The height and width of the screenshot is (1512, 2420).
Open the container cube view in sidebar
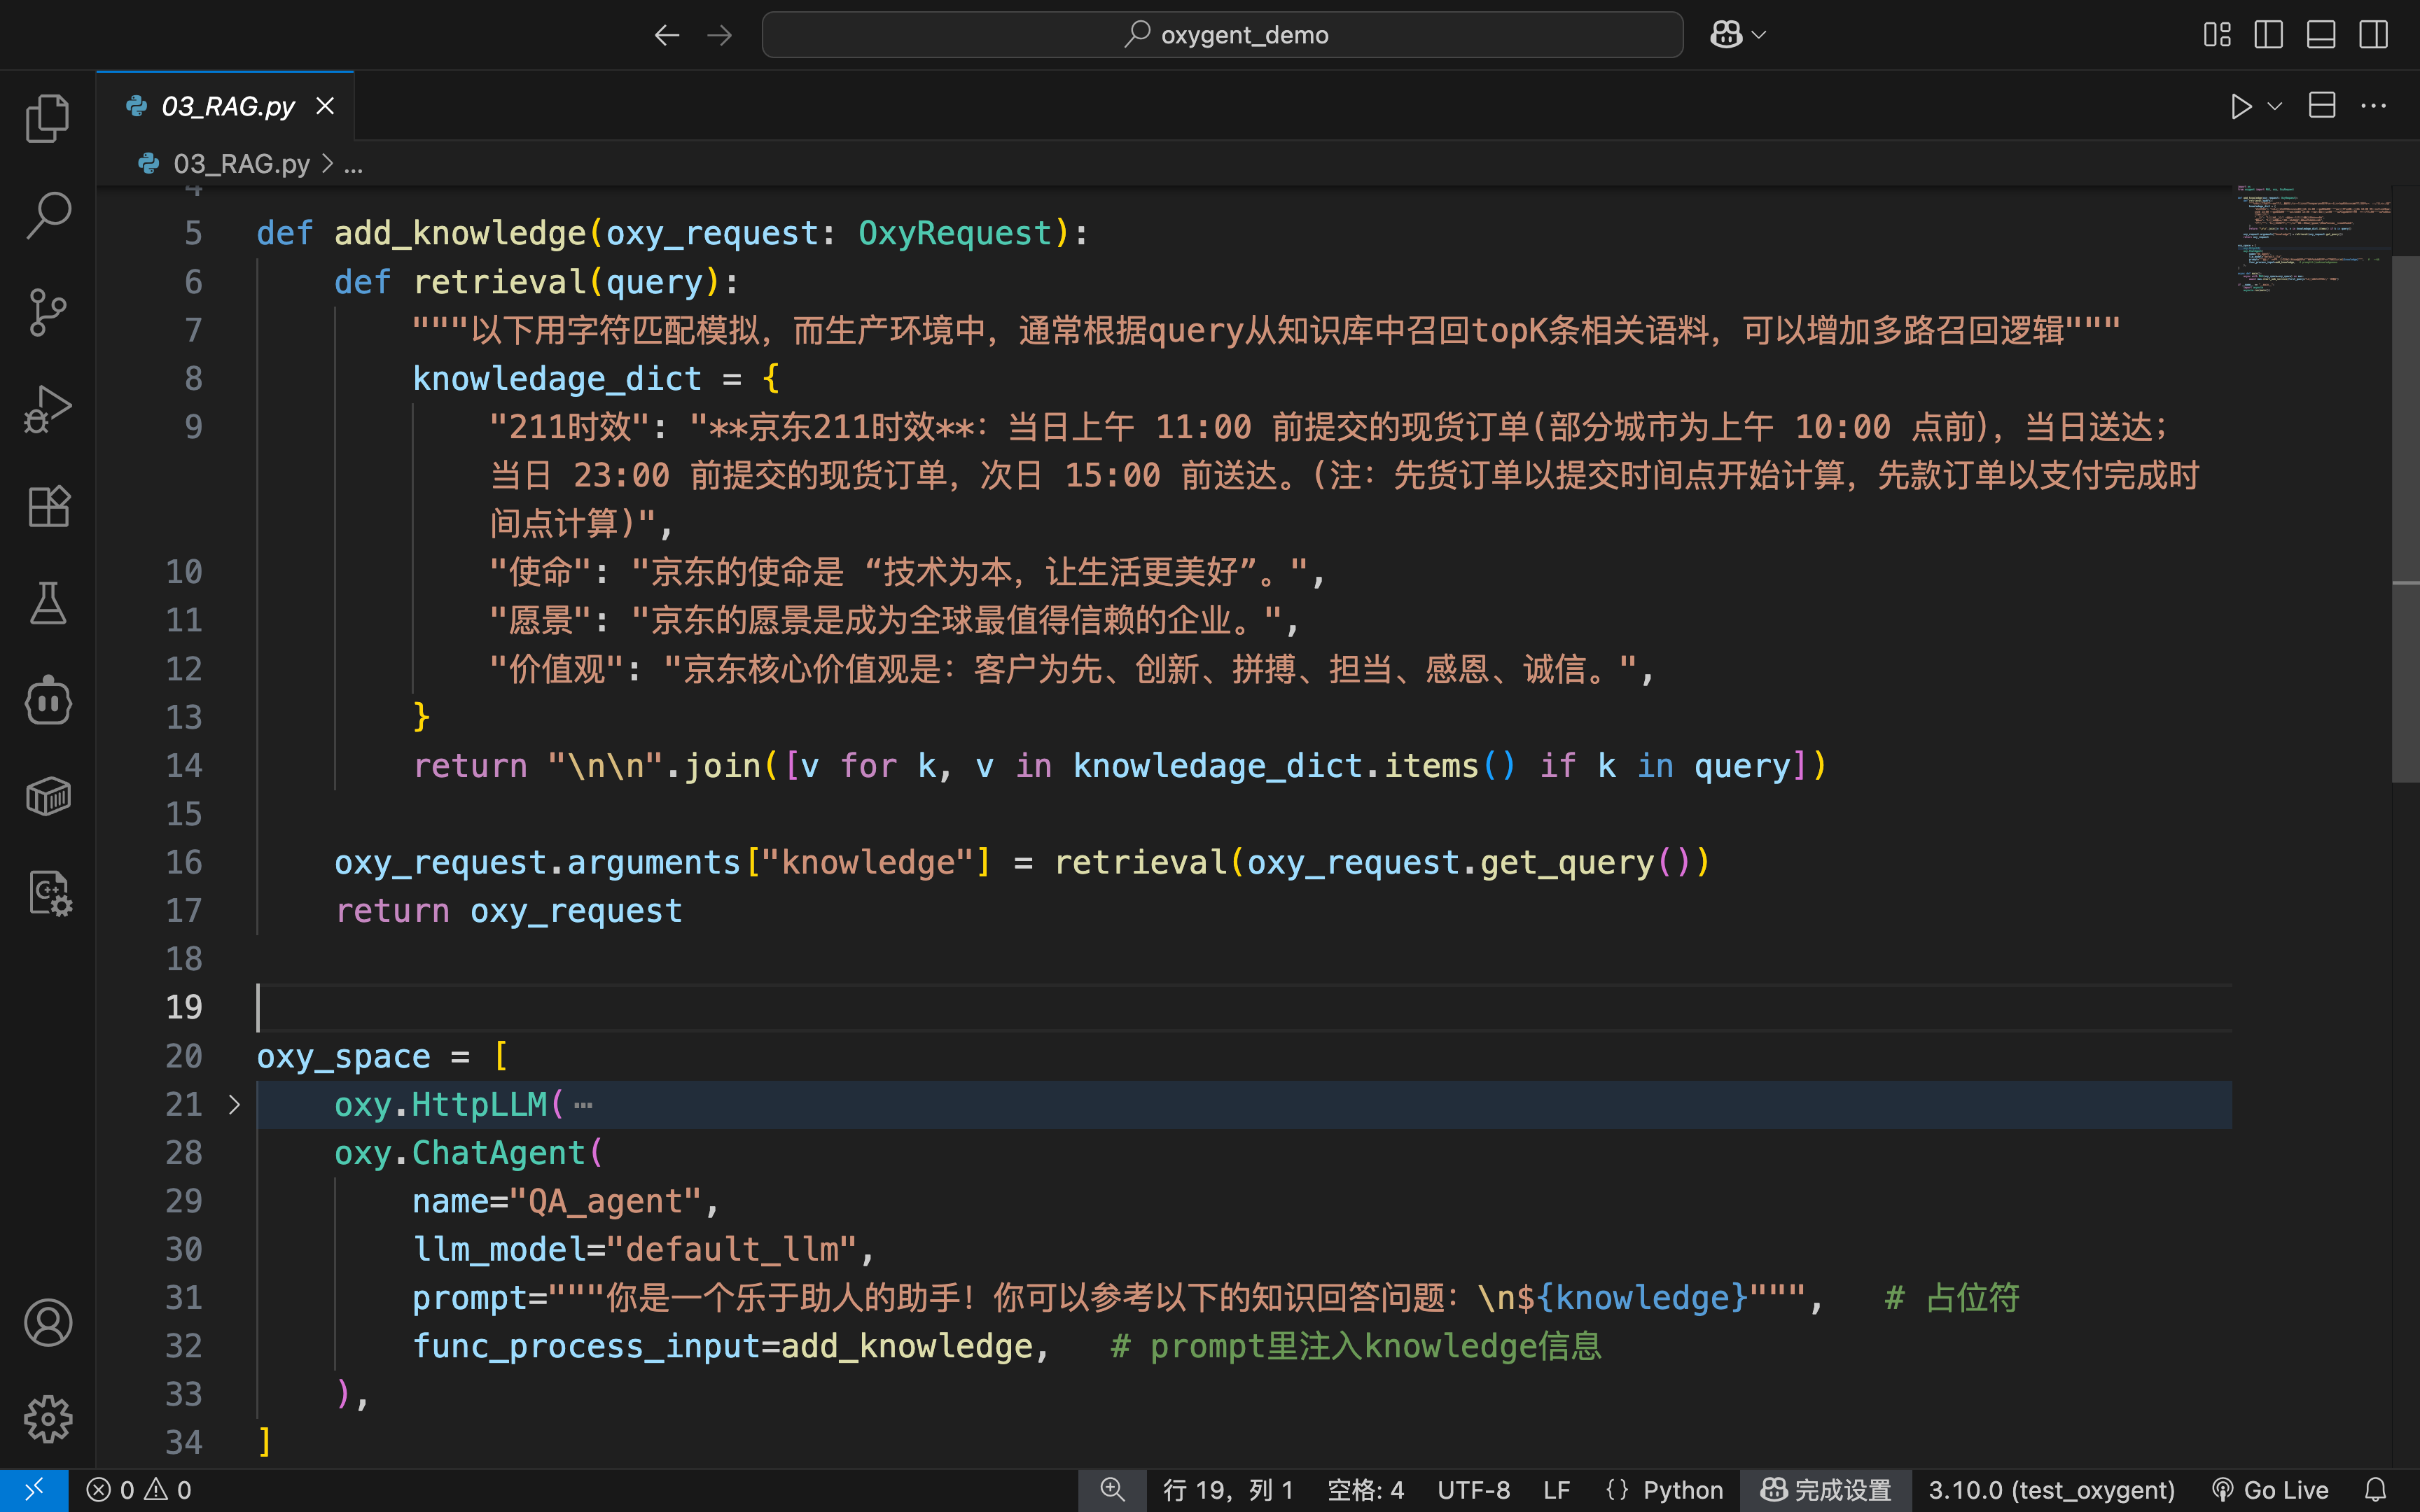(47, 797)
